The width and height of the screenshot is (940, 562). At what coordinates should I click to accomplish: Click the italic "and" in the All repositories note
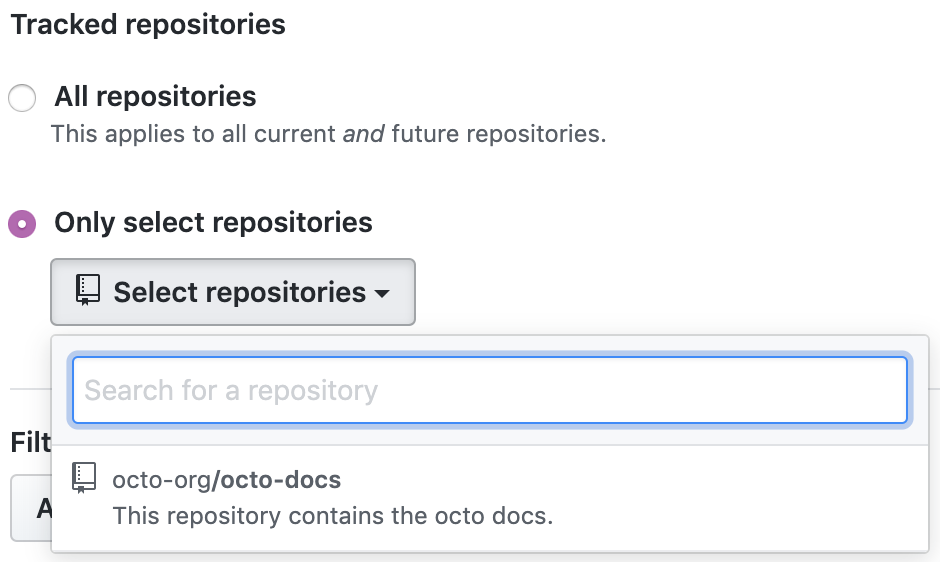[364, 134]
